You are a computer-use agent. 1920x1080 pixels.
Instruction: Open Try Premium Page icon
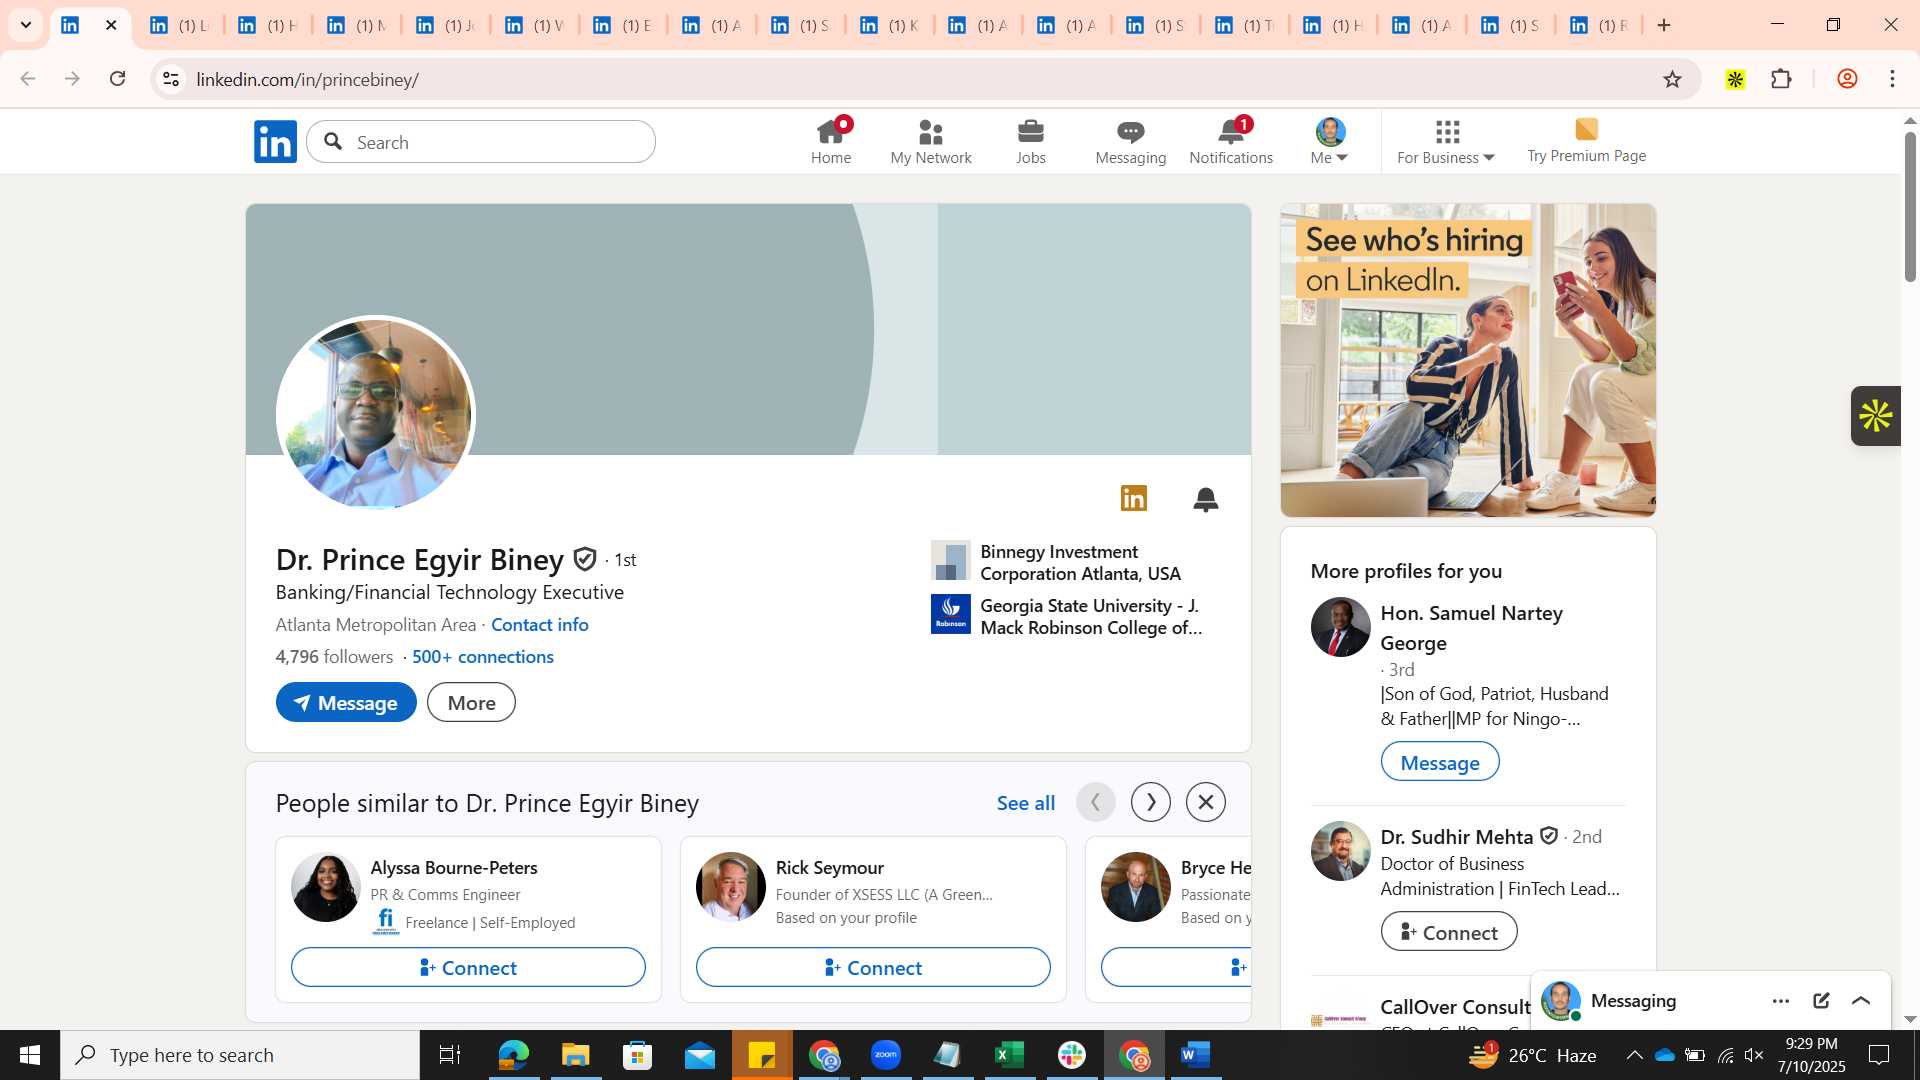1586,140
